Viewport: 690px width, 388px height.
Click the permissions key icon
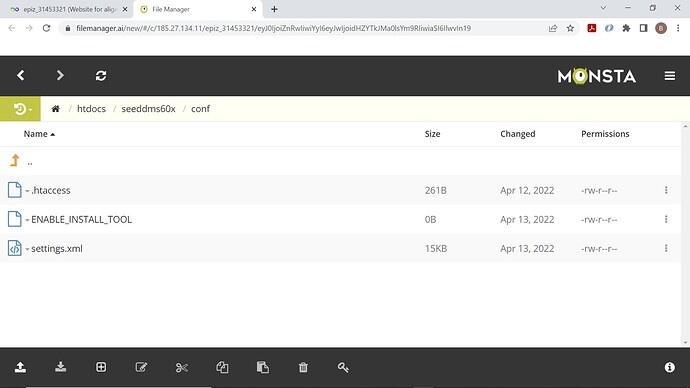(343, 367)
